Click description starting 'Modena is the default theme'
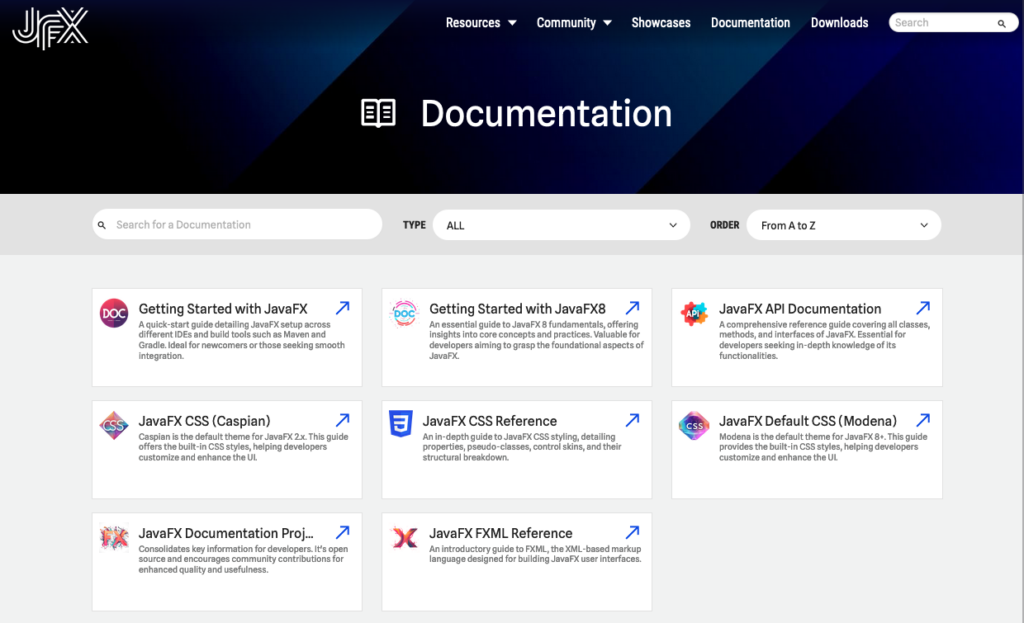The image size is (1024, 623). [x=823, y=447]
